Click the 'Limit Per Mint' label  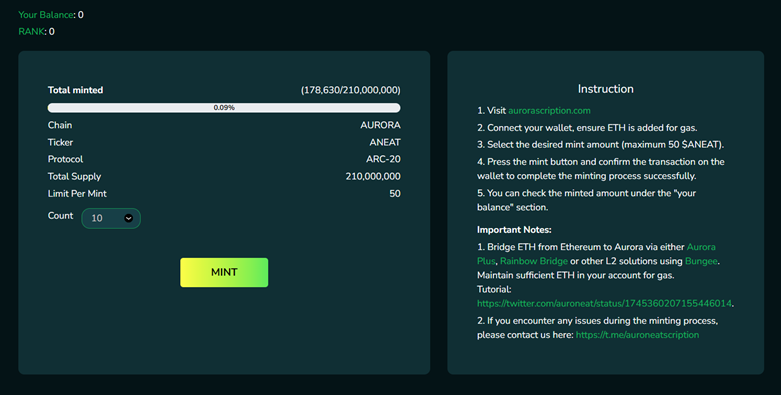[77, 193]
